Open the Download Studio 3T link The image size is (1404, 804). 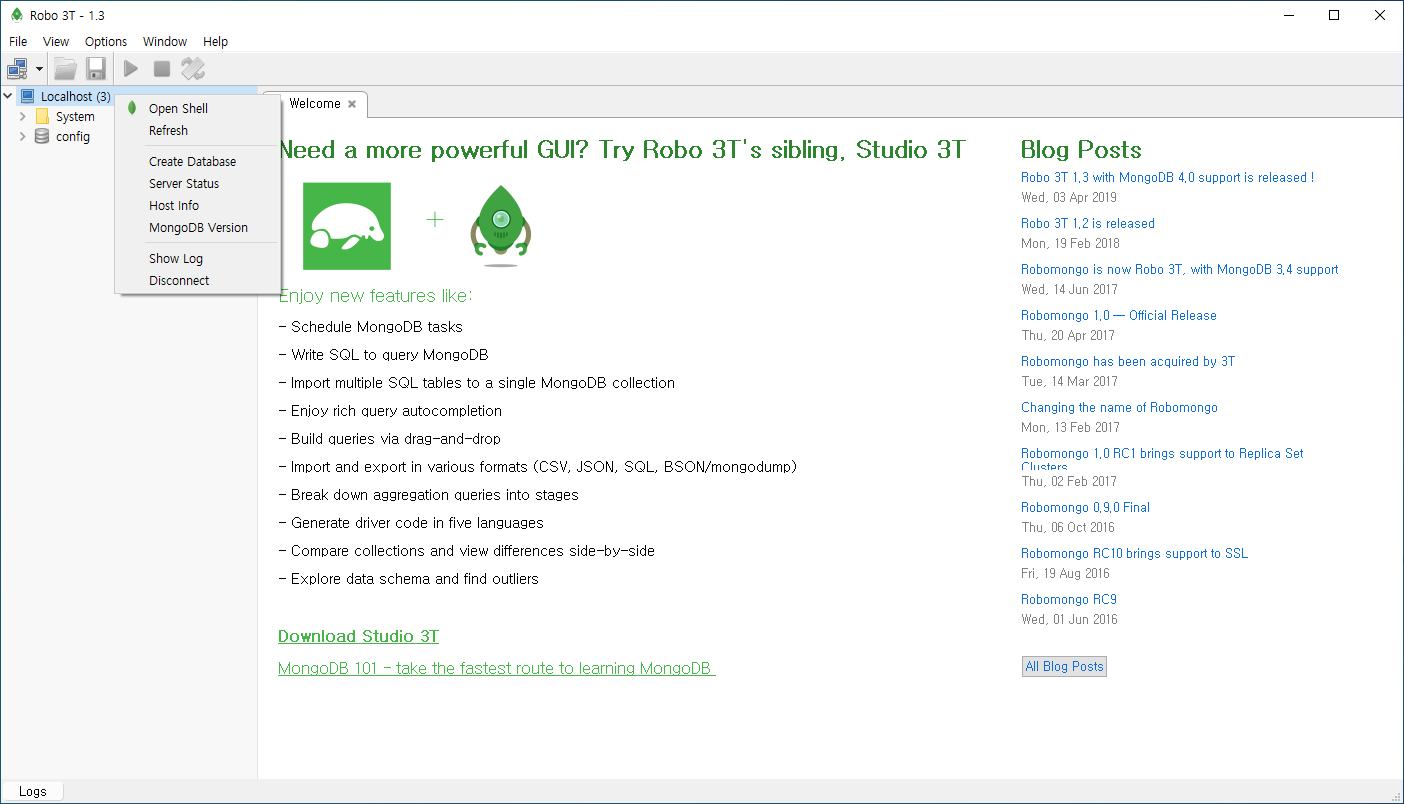pos(358,636)
